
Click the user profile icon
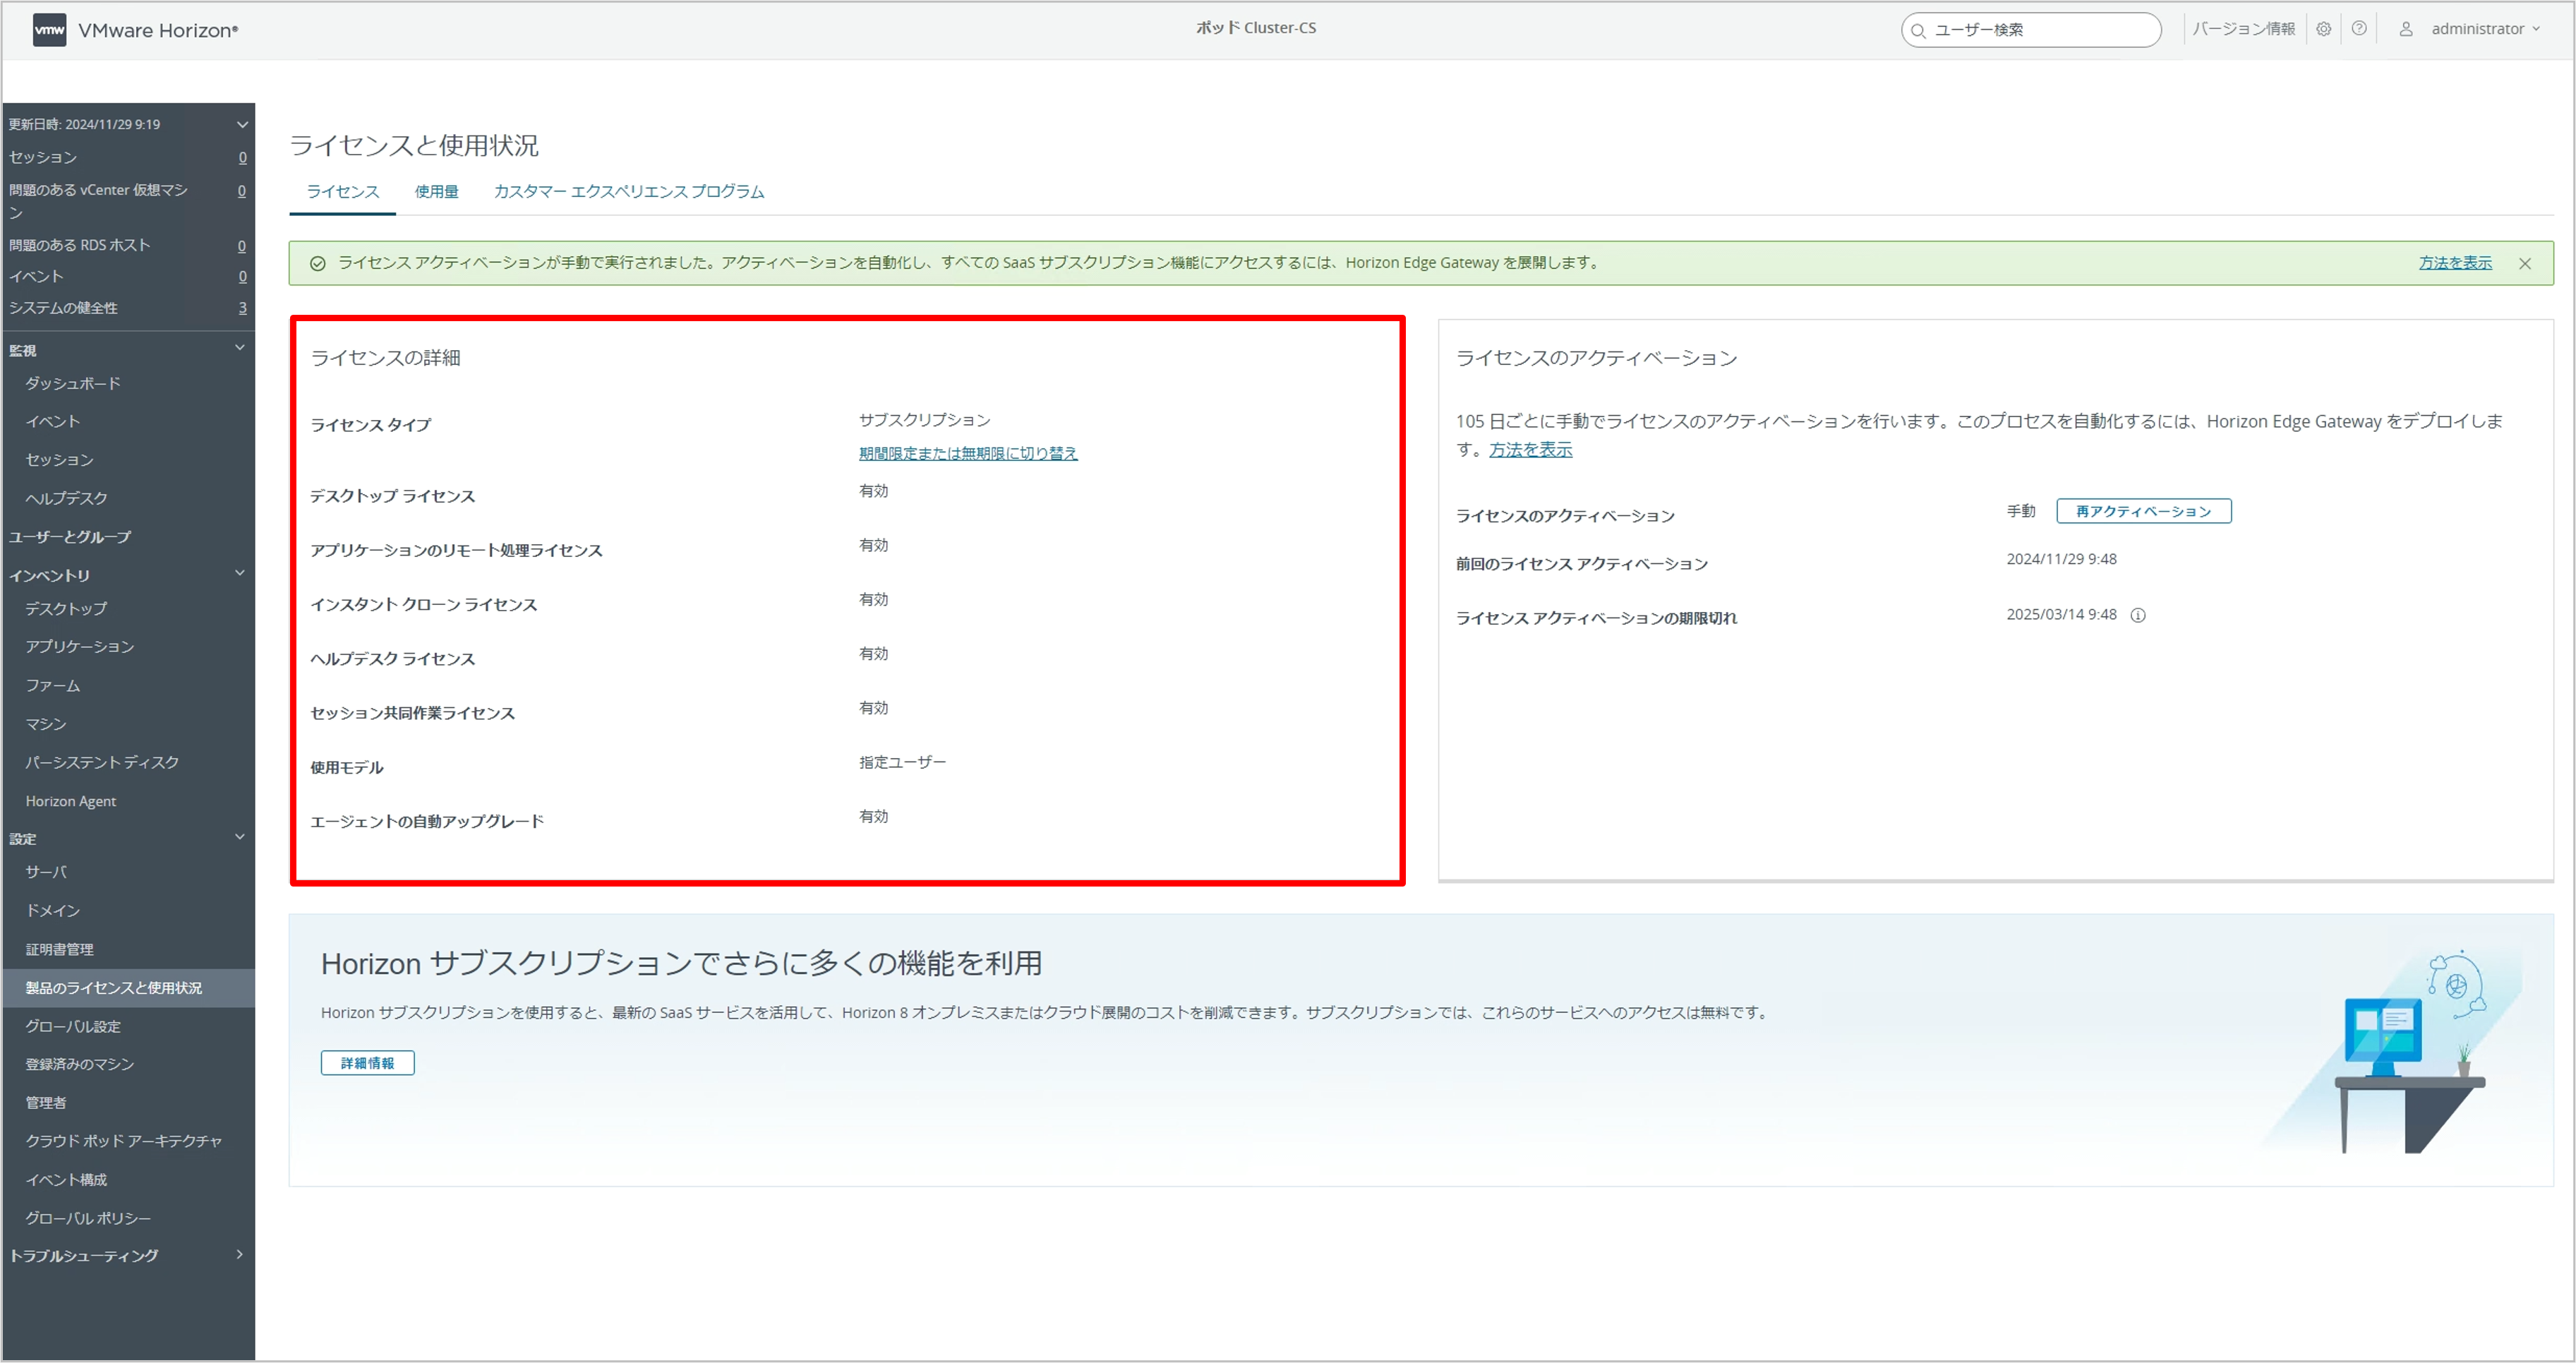pyautogui.click(x=2406, y=29)
